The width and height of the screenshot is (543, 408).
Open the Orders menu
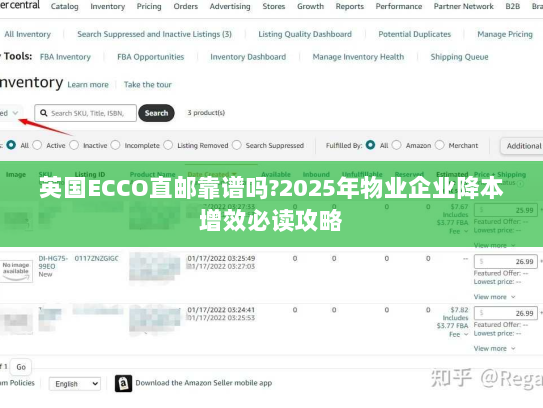186,7
